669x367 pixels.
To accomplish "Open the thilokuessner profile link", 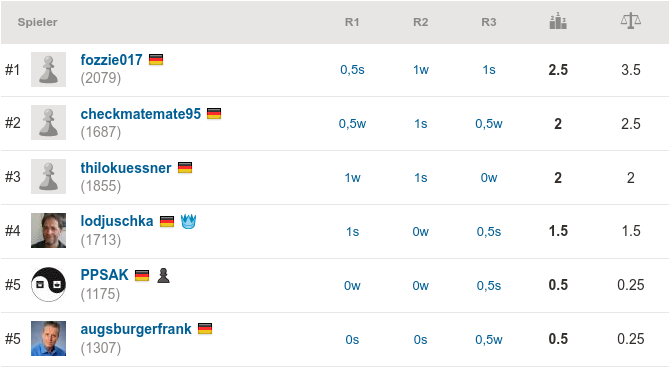I will [126, 168].
